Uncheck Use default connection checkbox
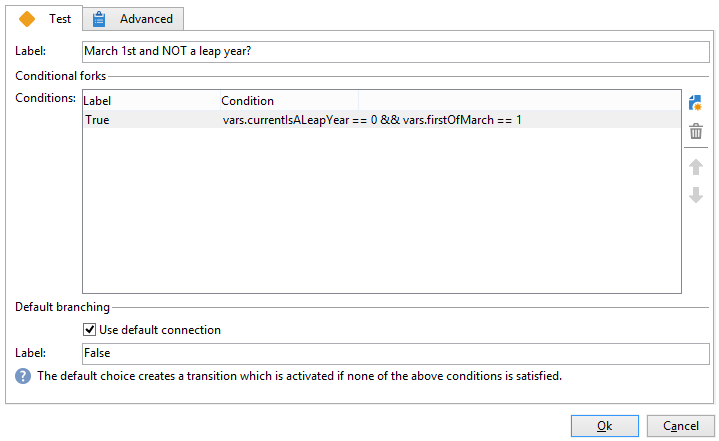719x441 pixels. tap(89, 330)
